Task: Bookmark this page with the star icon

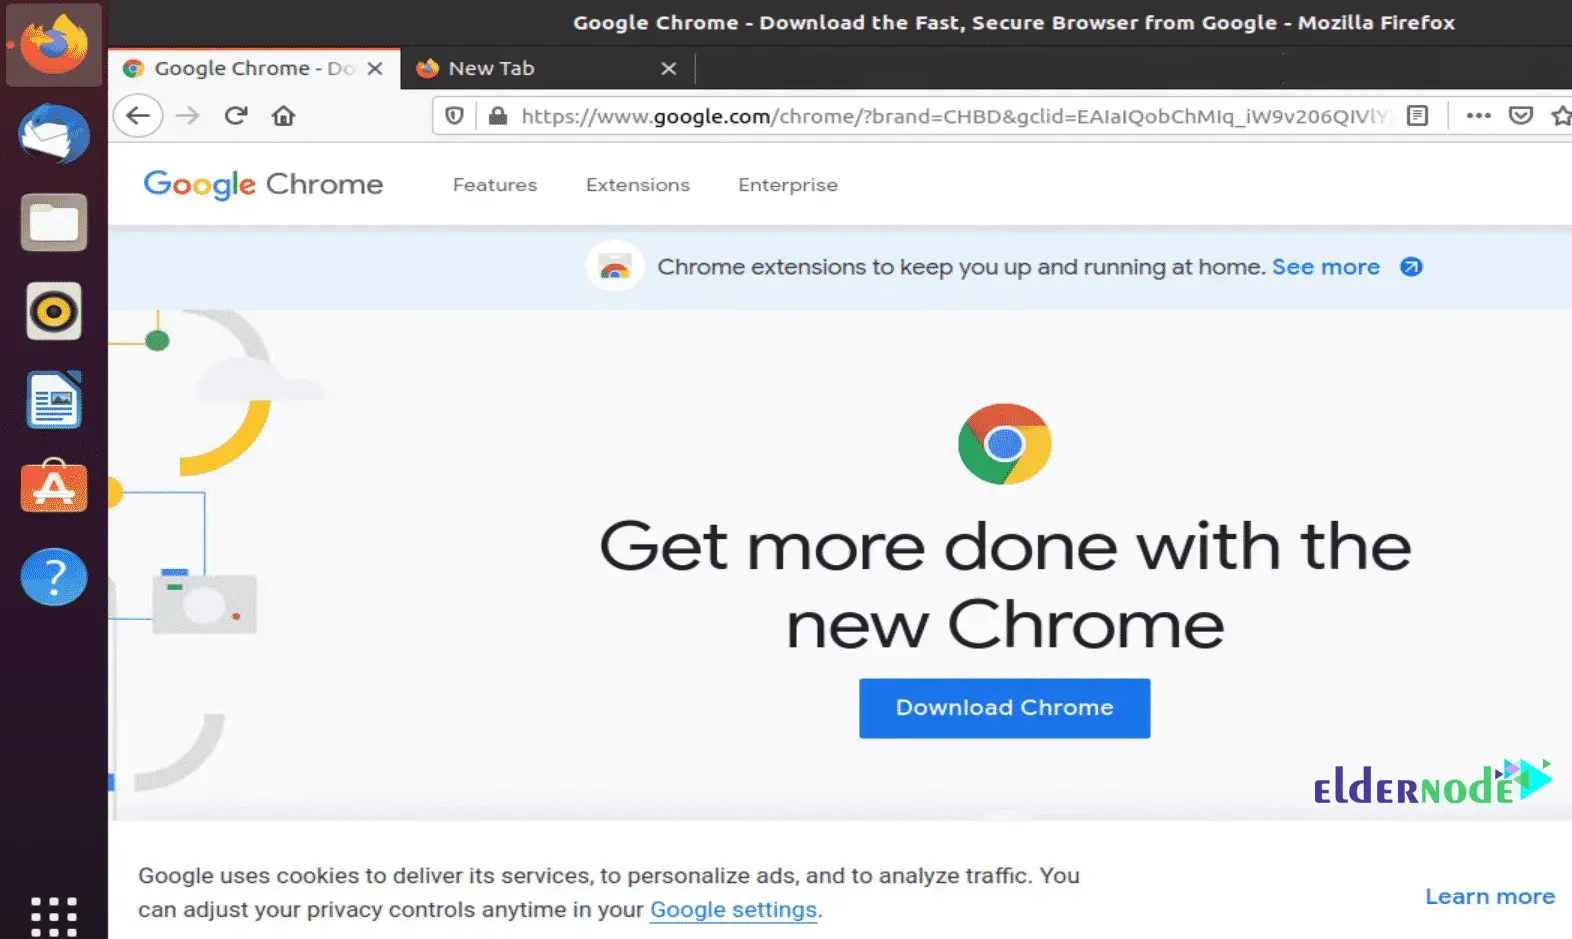Action: point(1560,115)
